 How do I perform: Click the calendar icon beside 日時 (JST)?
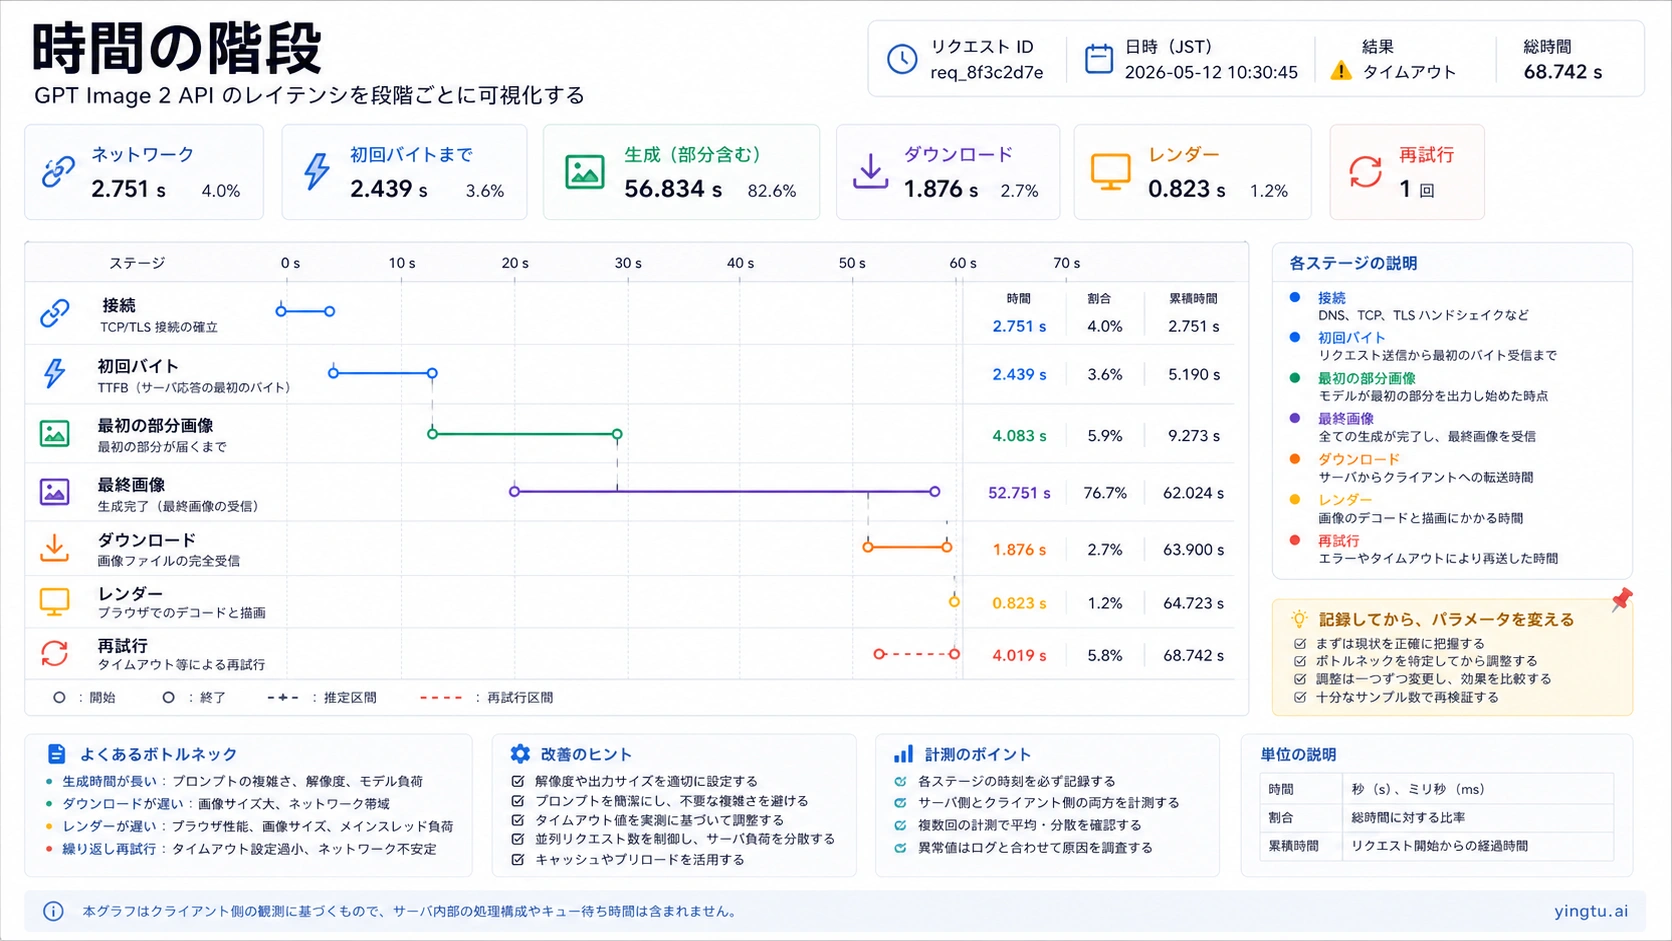[1099, 59]
